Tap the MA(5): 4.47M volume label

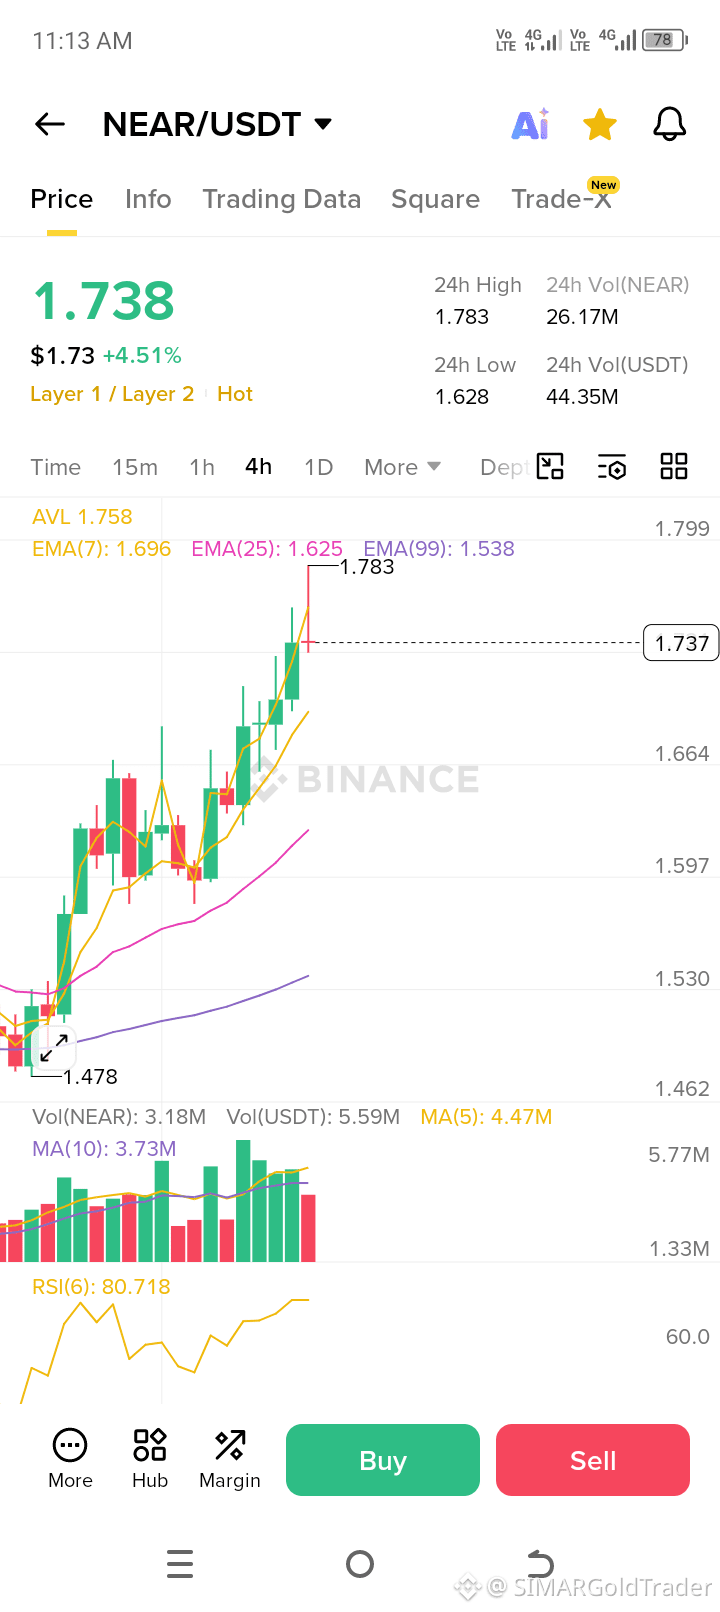[486, 1117]
